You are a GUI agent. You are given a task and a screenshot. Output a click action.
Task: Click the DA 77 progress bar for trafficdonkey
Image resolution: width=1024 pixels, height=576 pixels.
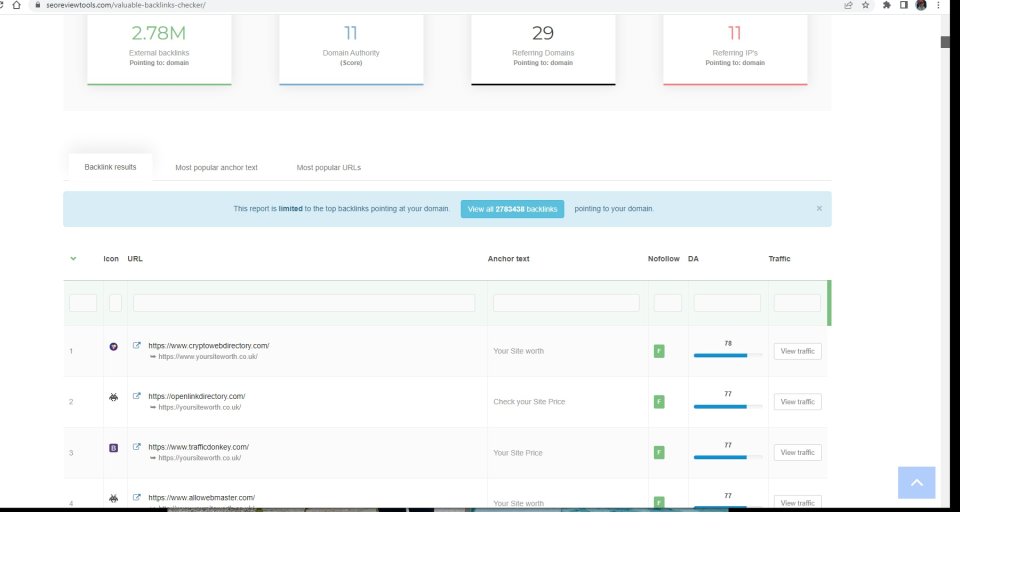(x=728, y=457)
